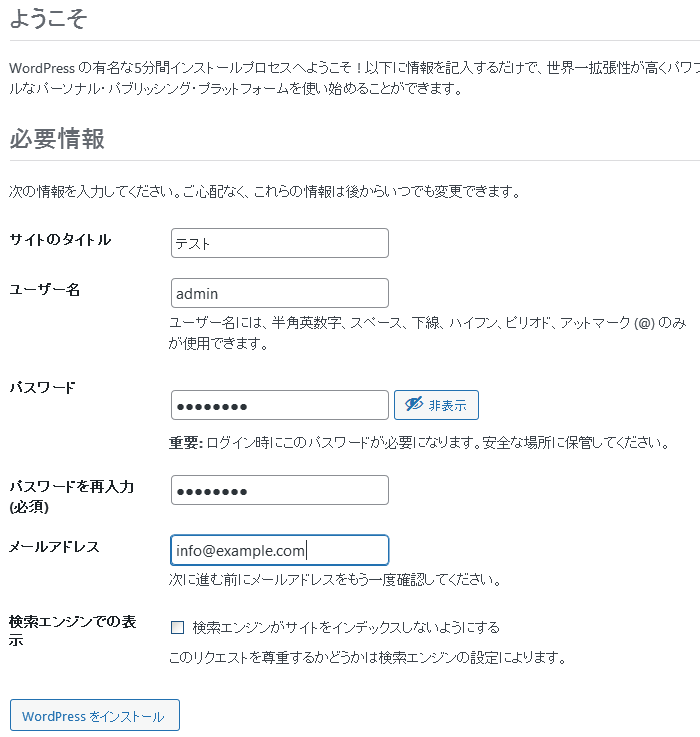Image resolution: width=700 pixels, height=737 pixels.
Task: Click the メールアドレス field label
Action: pyautogui.click(x=54, y=547)
